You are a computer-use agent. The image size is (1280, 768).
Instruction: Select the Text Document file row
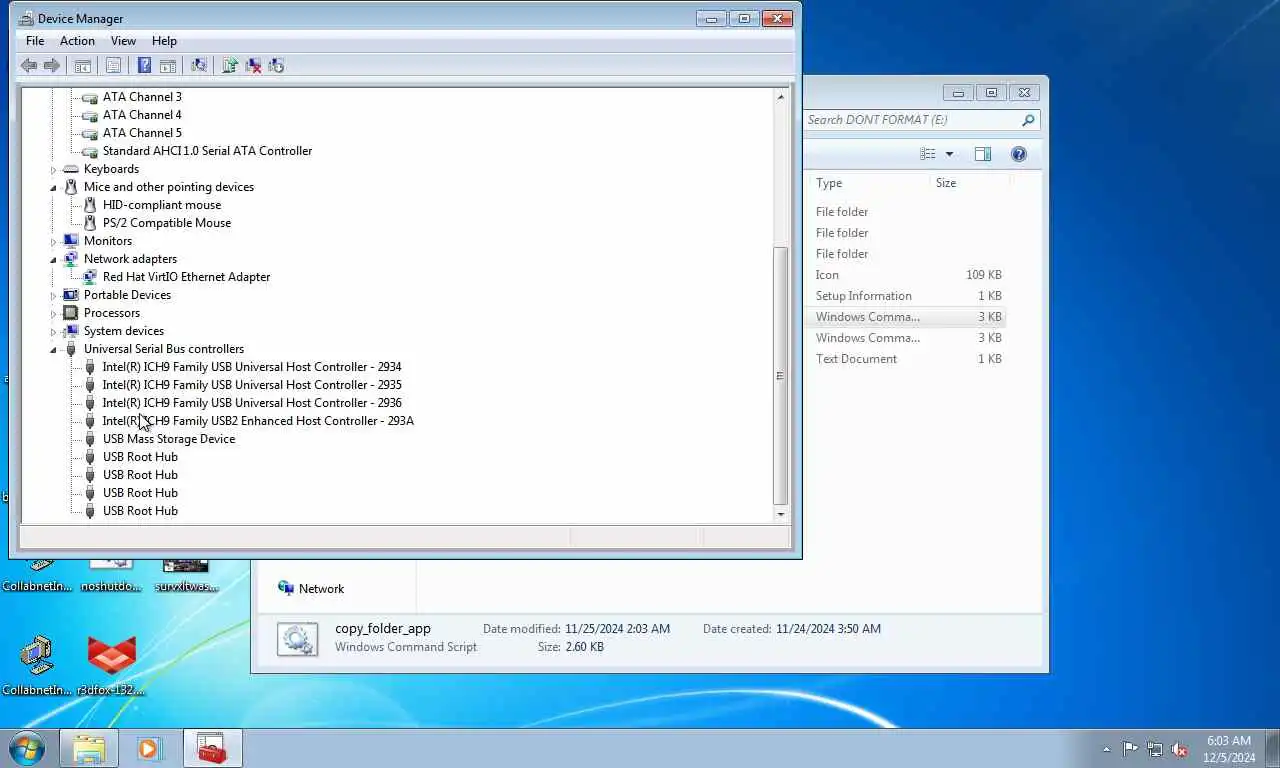coord(906,359)
